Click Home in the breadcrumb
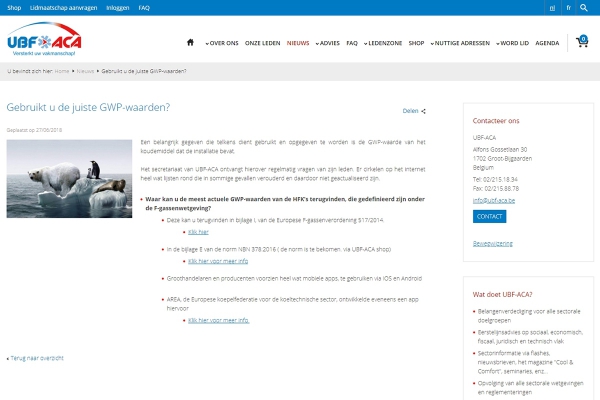This screenshot has width=600, height=400. tap(62, 71)
